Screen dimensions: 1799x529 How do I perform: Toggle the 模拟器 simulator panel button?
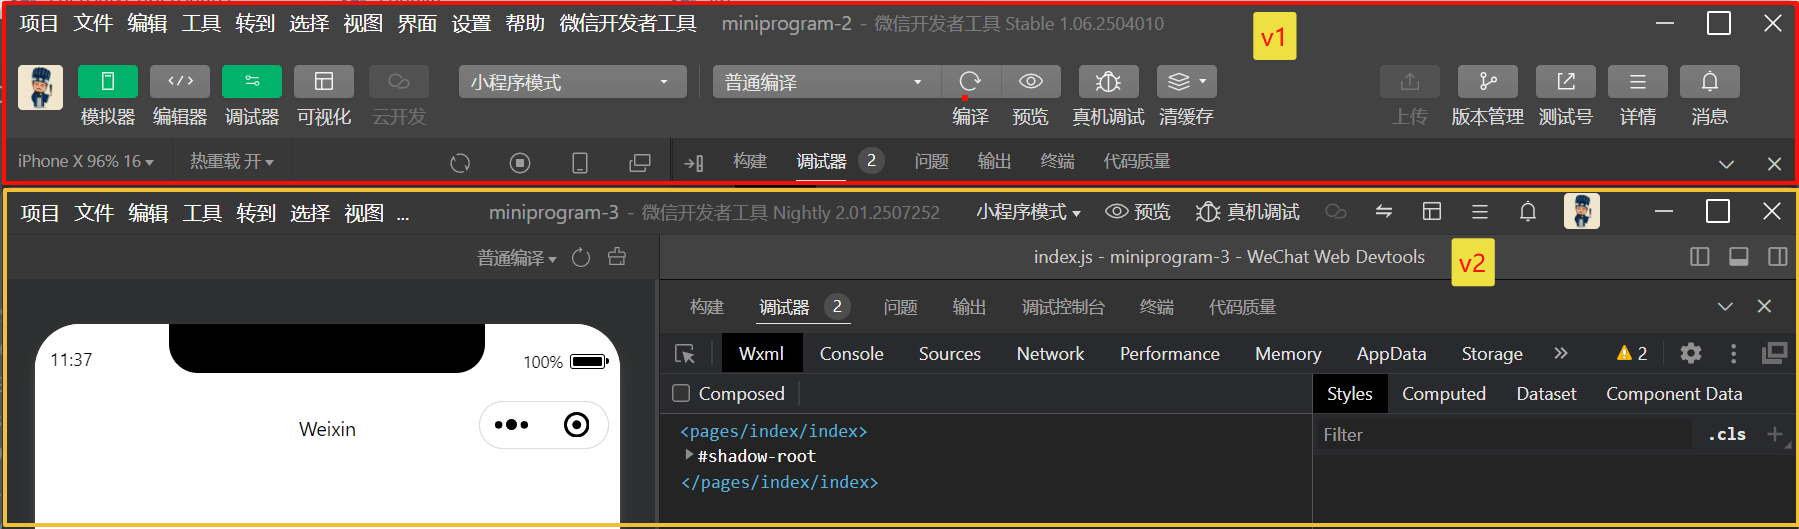click(107, 82)
